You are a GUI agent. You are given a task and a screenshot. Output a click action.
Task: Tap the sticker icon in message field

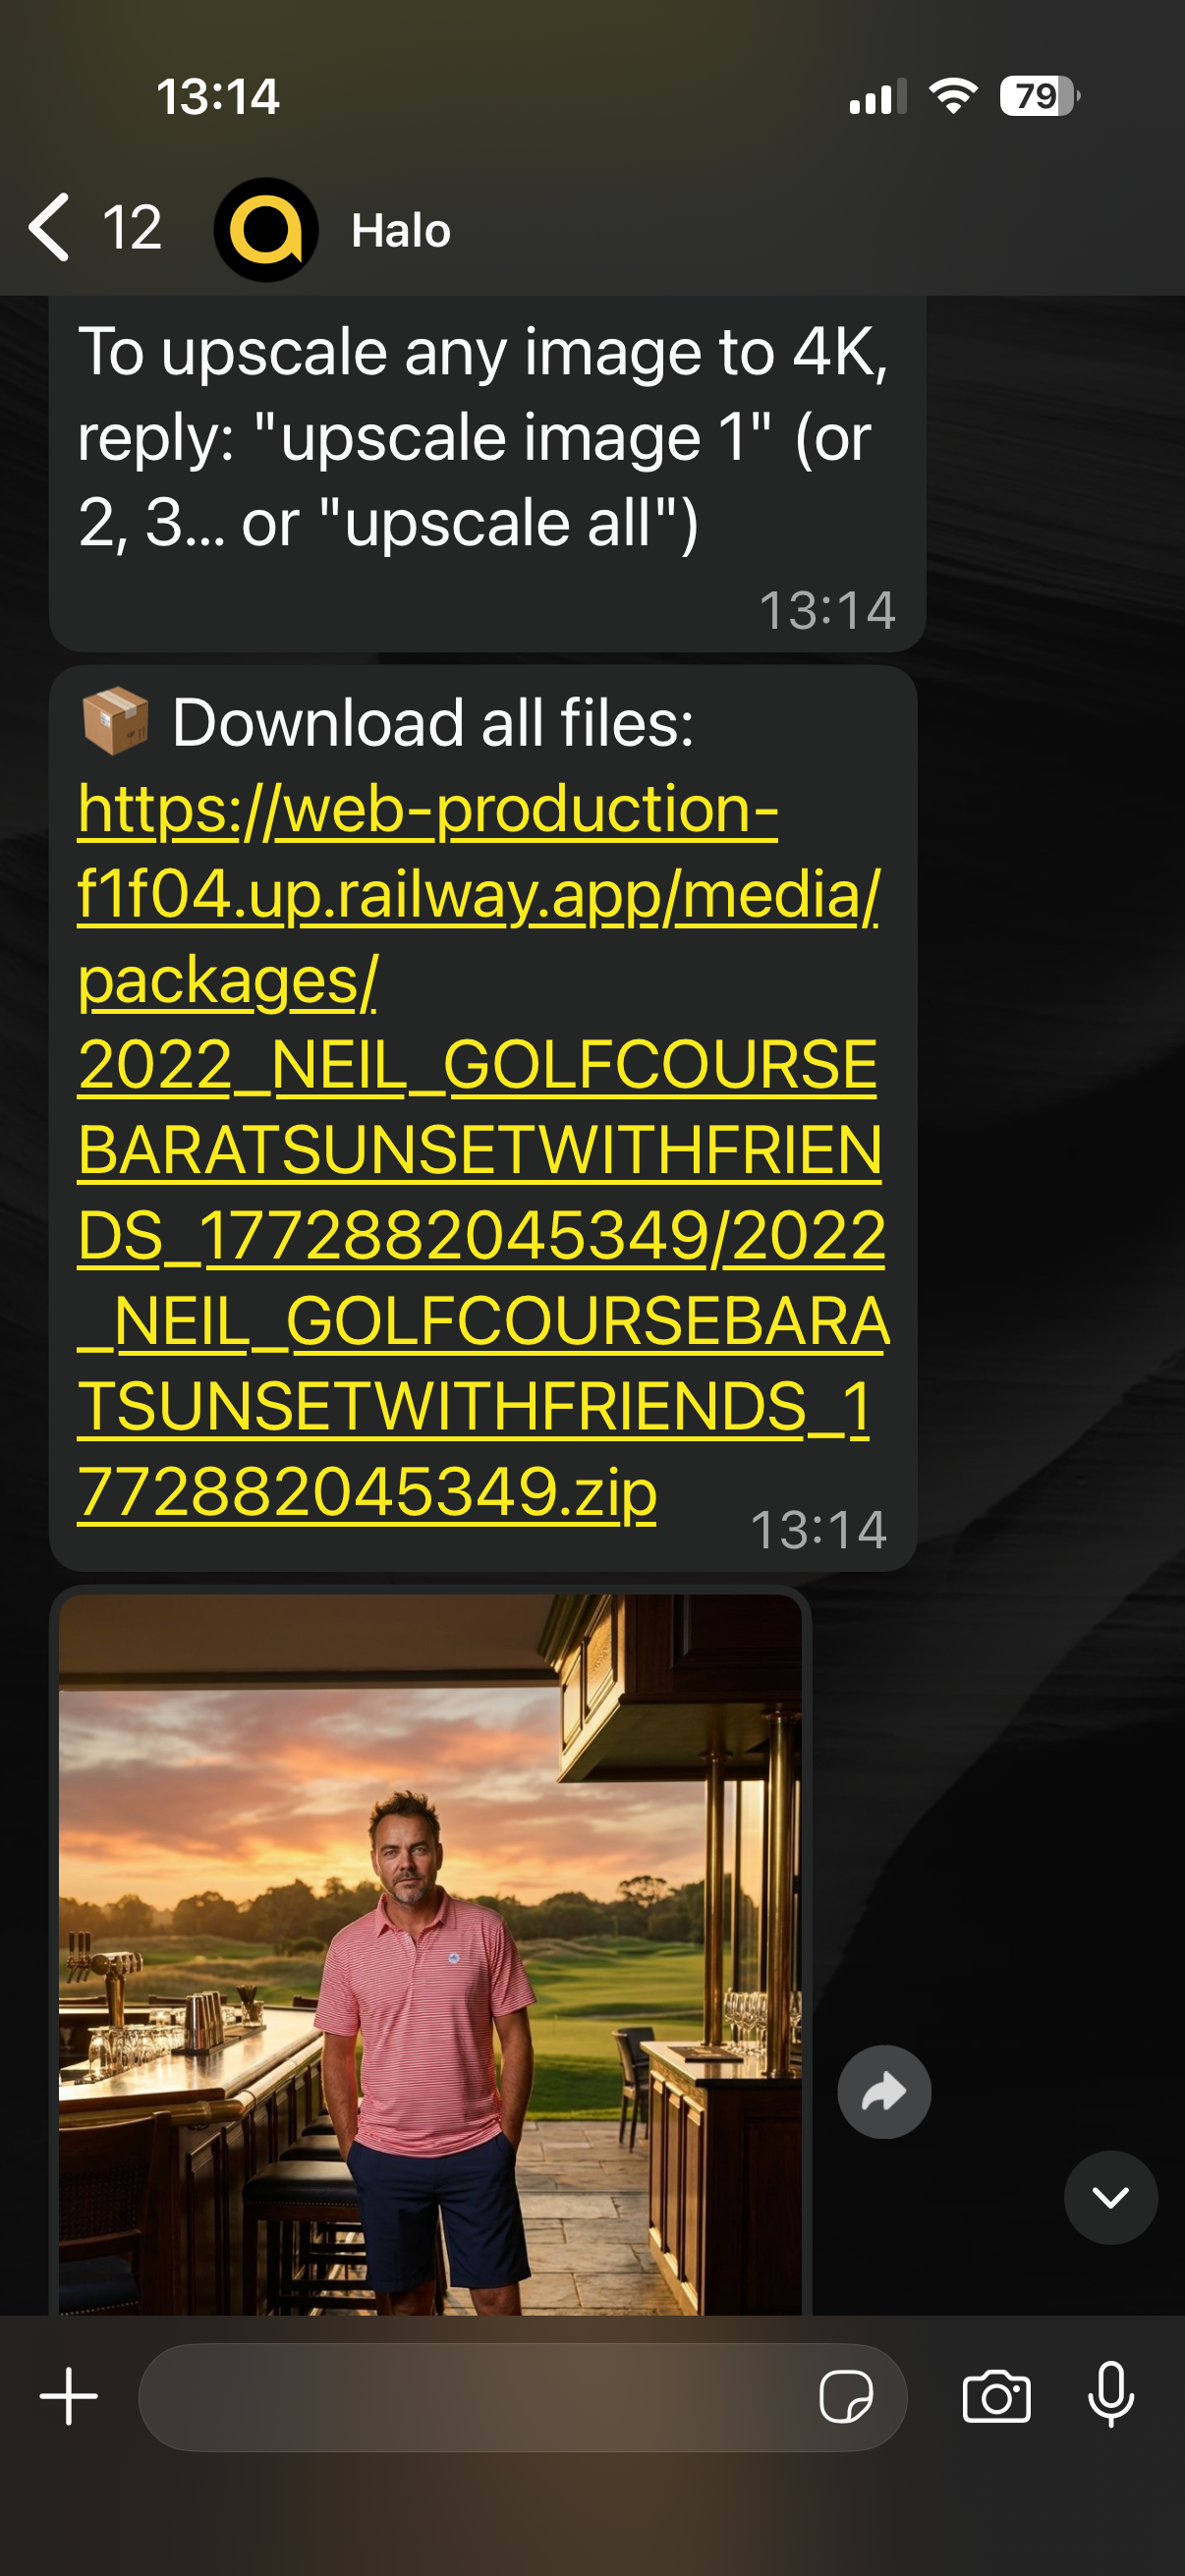point(846,2397)
